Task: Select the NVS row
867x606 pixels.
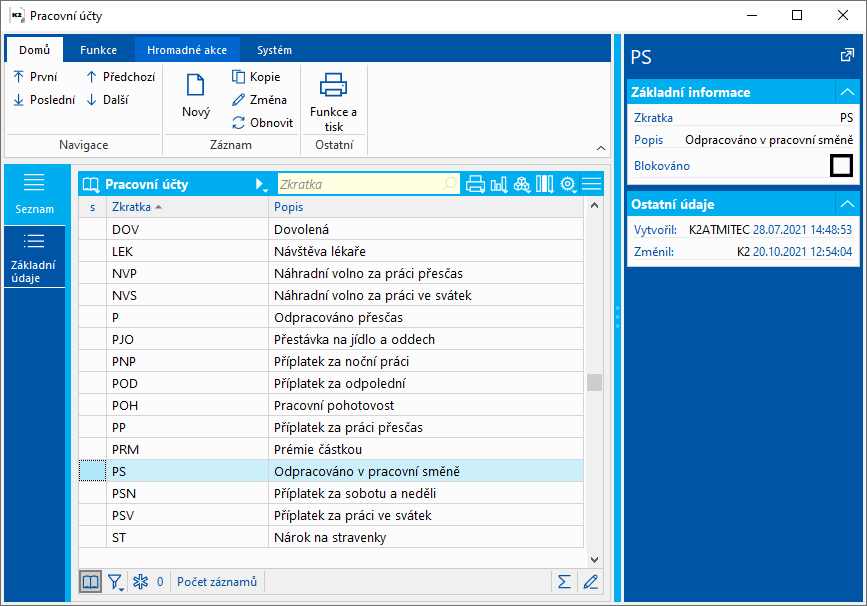Action: [x=331, y=295]
